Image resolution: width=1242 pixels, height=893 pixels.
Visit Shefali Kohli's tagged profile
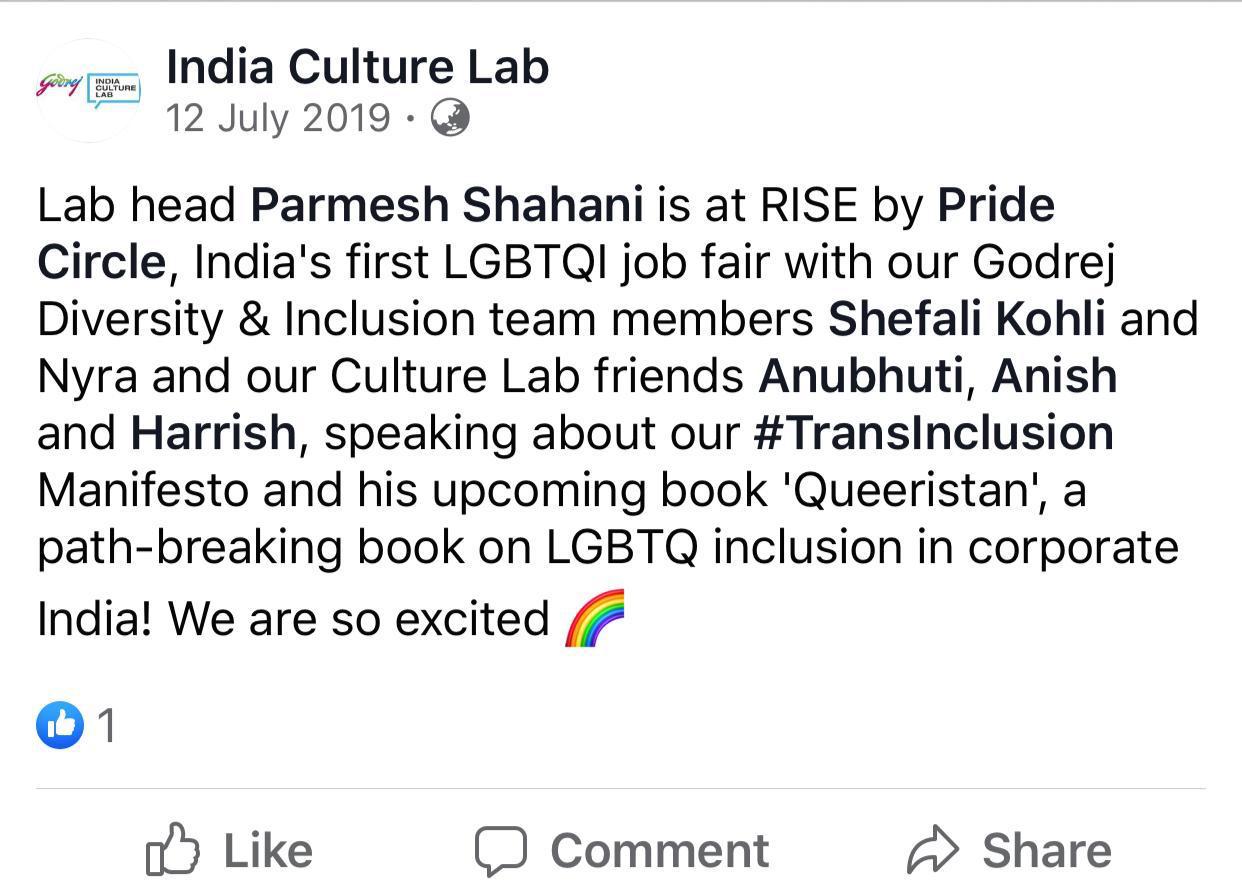click(x=967, y=319)
